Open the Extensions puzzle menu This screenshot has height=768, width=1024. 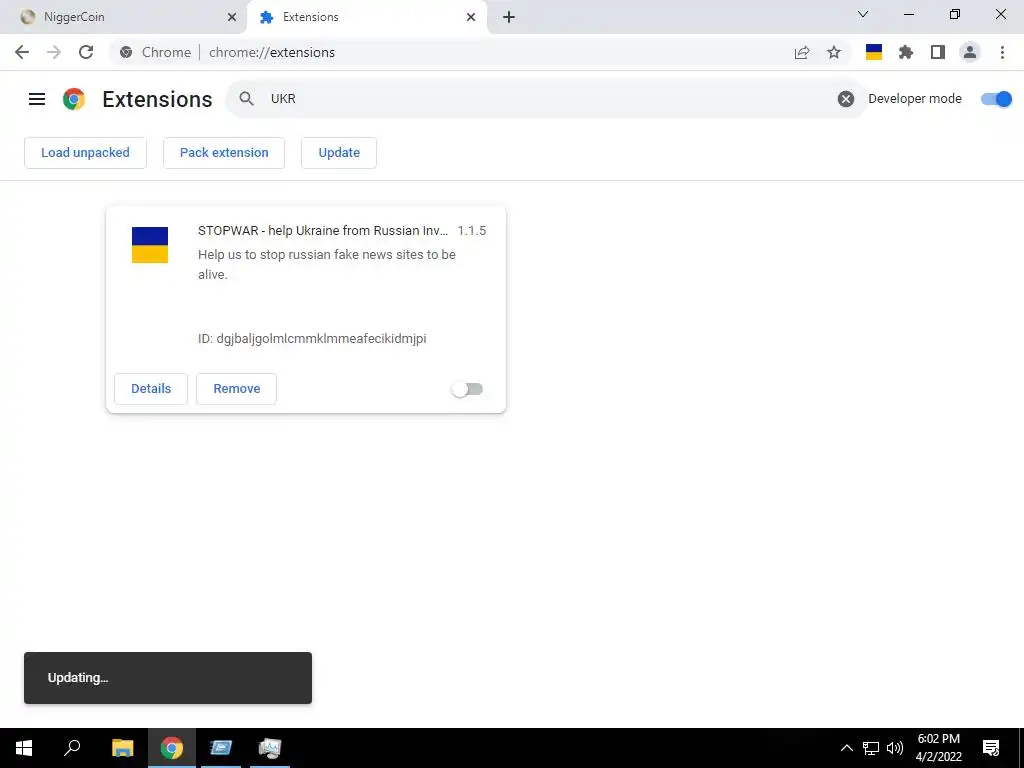[x=906, y=52]
